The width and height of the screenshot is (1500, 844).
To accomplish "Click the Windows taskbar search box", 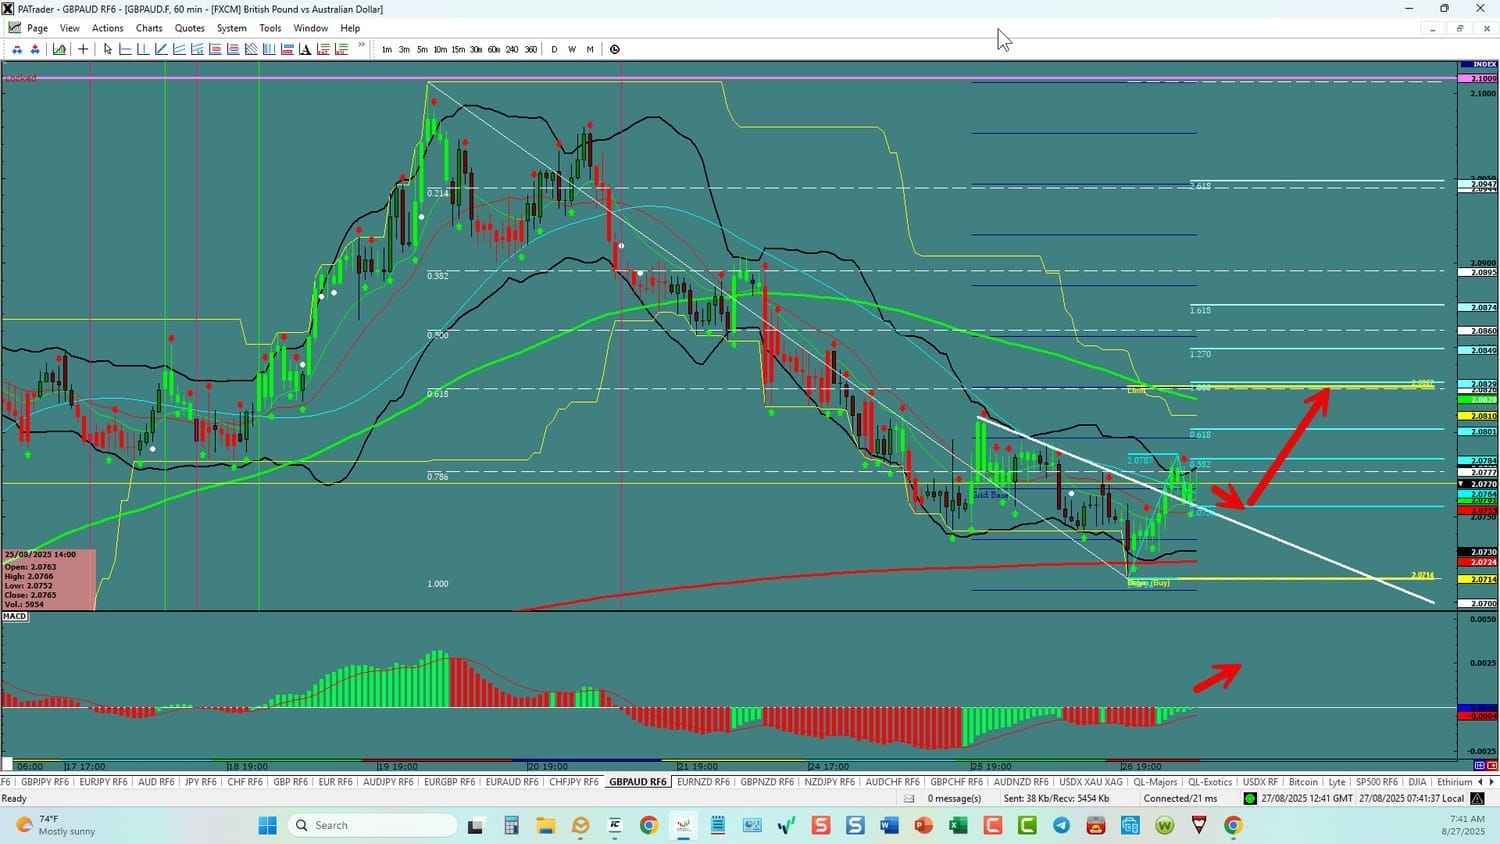I will pos(372,825).
